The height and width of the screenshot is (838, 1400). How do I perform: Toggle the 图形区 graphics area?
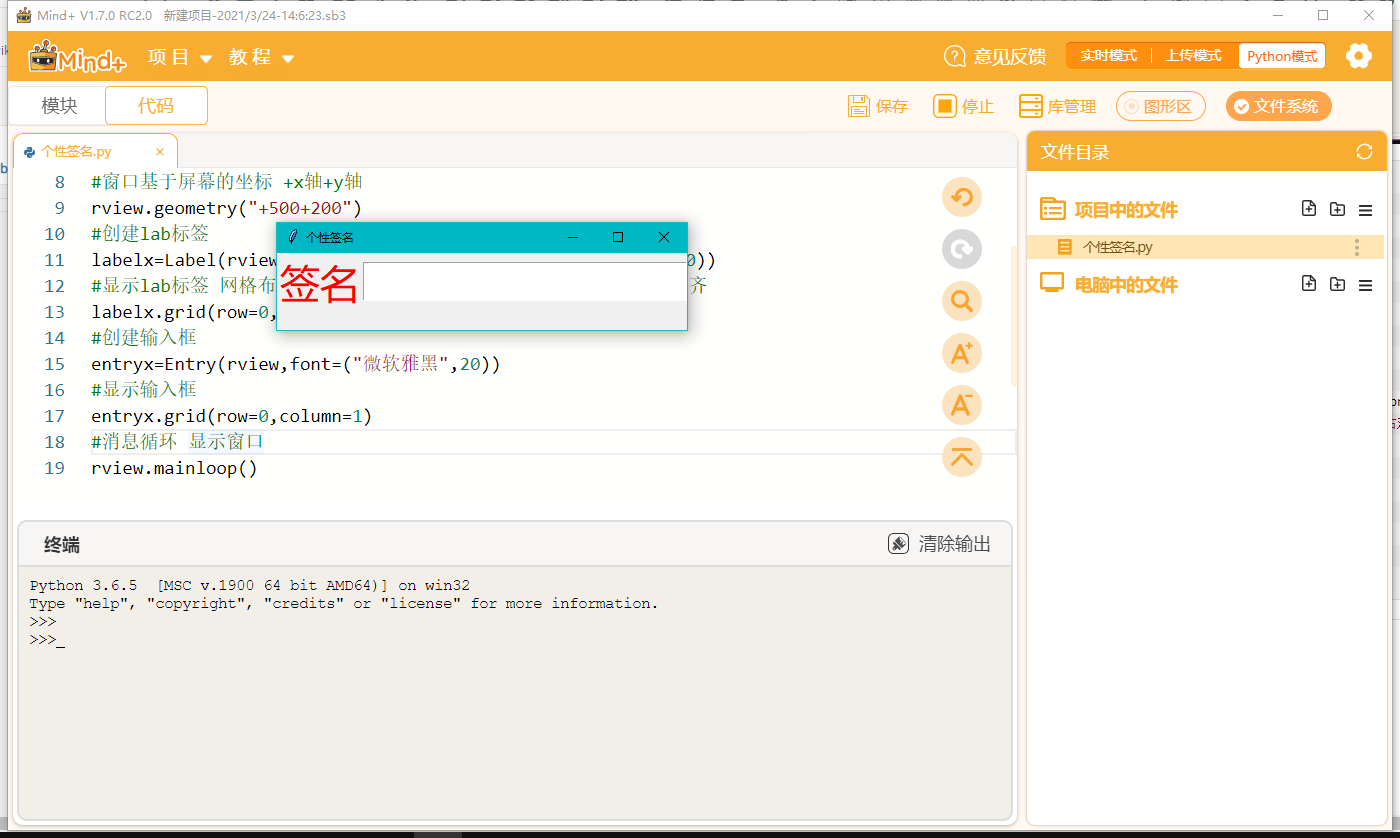[x=1161, y=106]
